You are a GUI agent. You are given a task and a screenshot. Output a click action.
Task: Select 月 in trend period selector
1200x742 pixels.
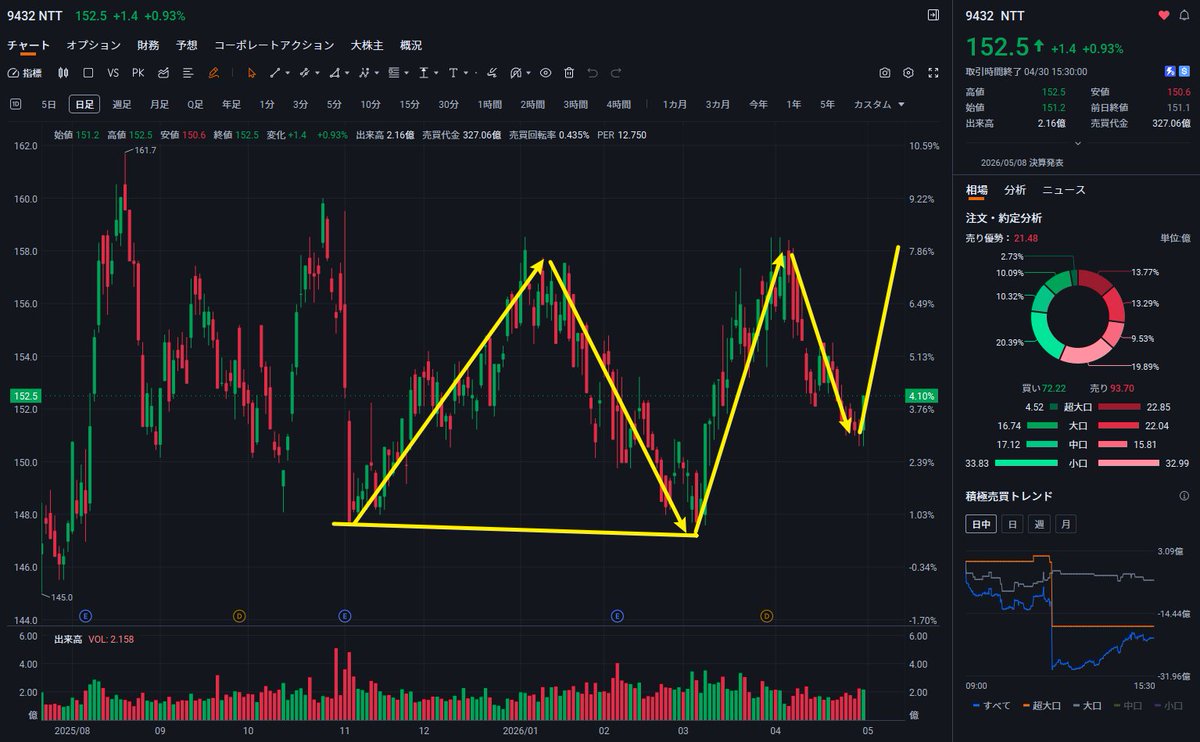(x=1067, y=524)
